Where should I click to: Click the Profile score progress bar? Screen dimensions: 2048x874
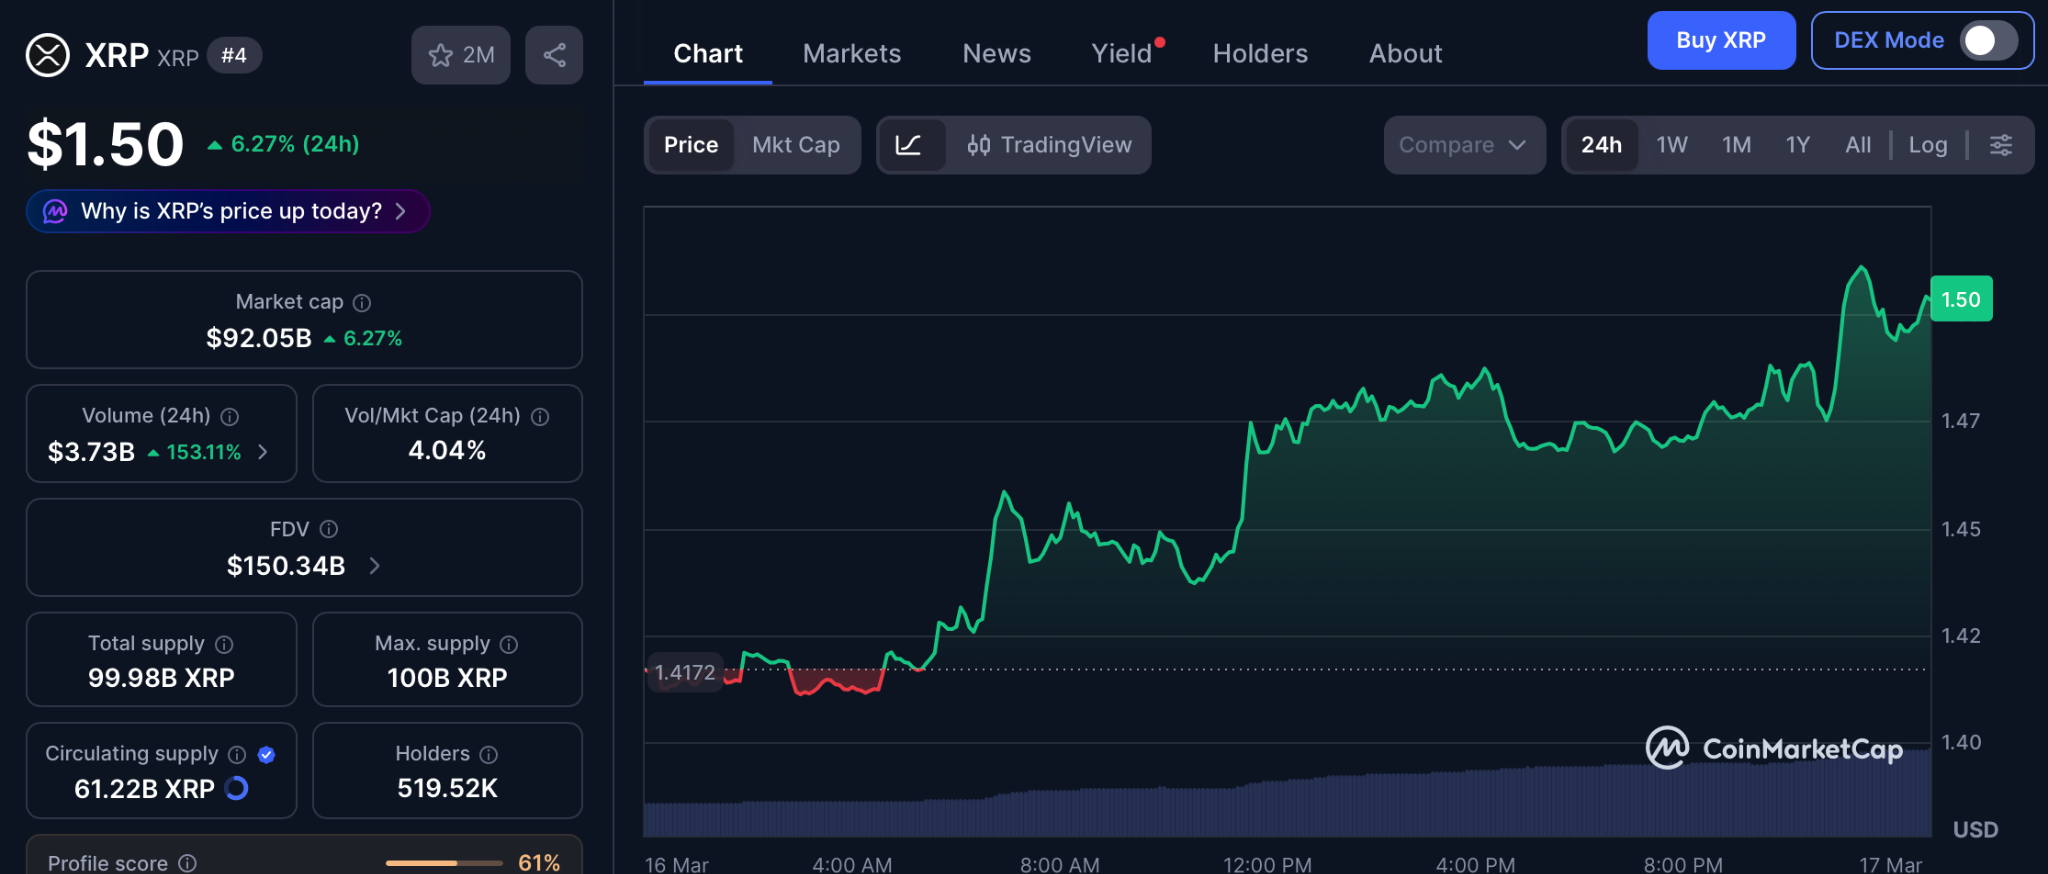(443, 862)
